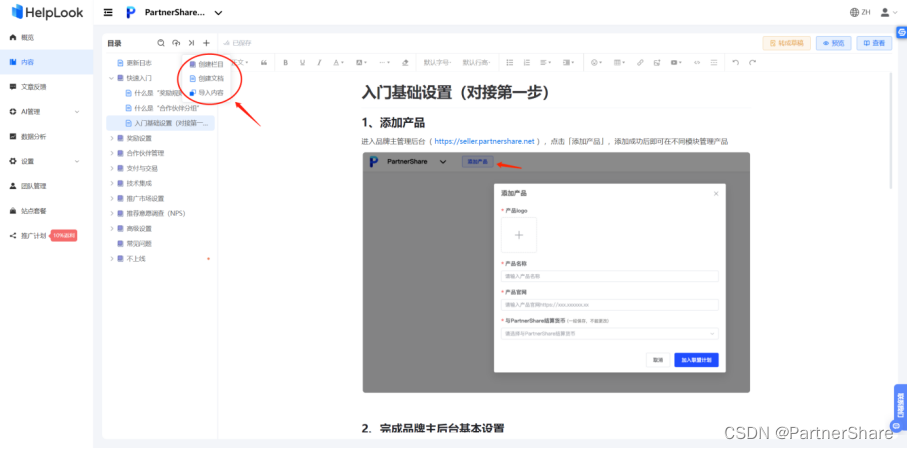
Task: Click the clear formatting eraser icon
Action: pyautogui.click(x=405, y=63)
